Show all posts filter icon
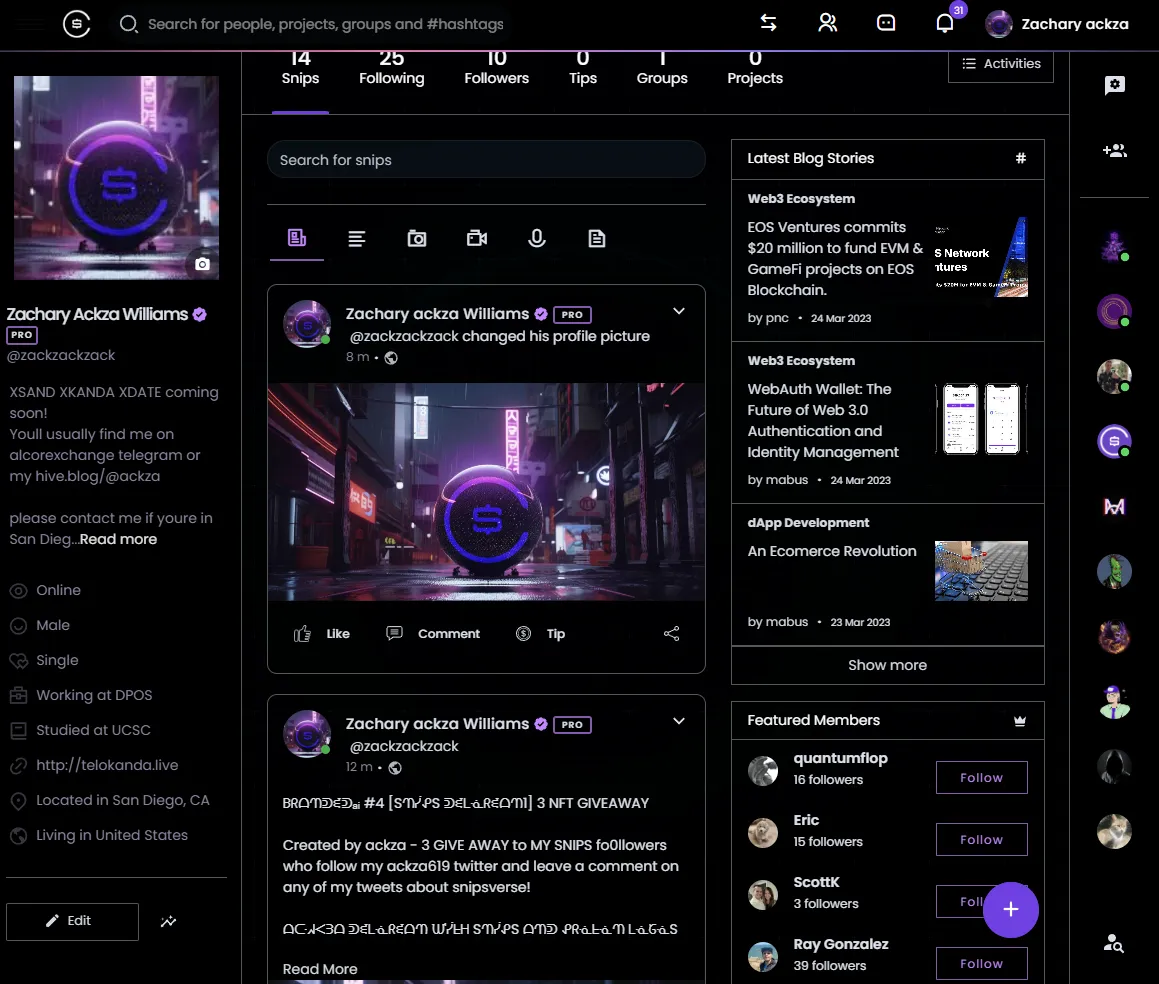This screenshot has width=1159, height=984. point(296,238)
